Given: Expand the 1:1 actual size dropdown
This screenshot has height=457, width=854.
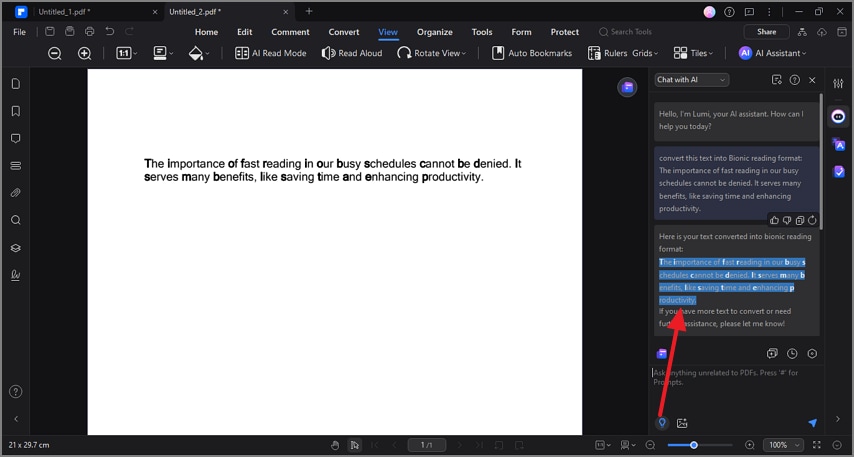Looking at the screenshot, I should pos(126,53).
